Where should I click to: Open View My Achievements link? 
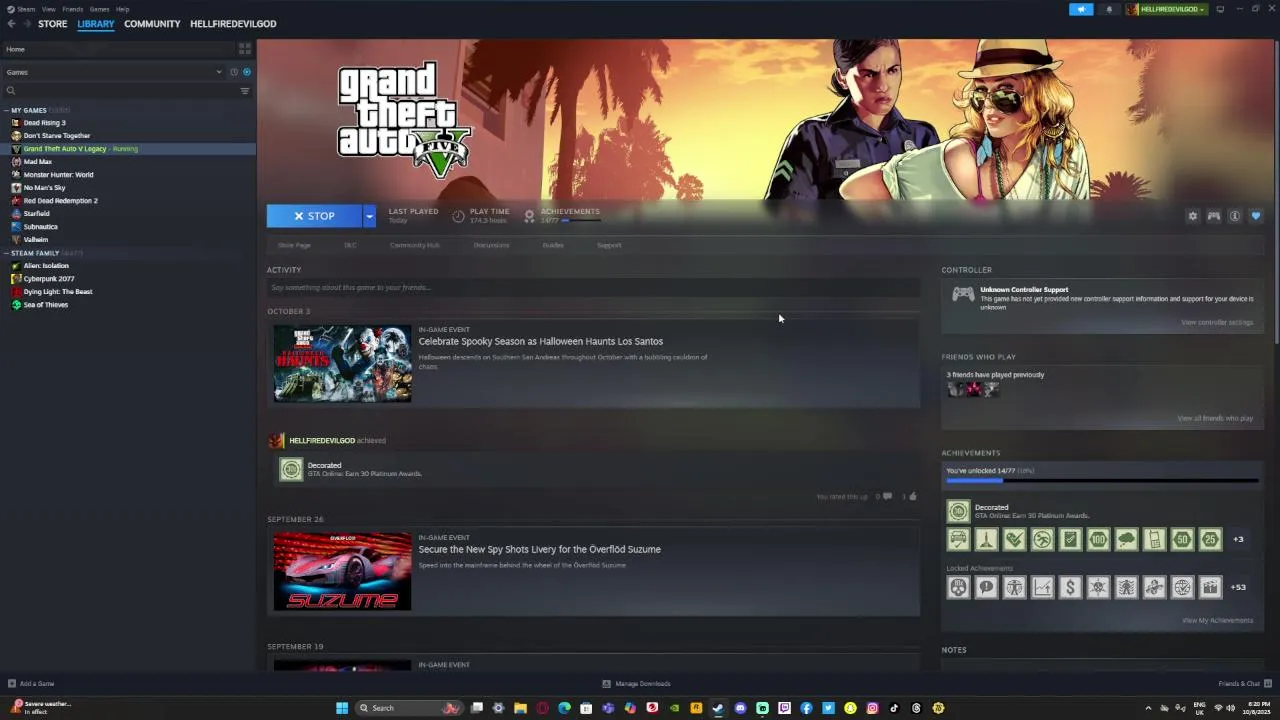1217,621
